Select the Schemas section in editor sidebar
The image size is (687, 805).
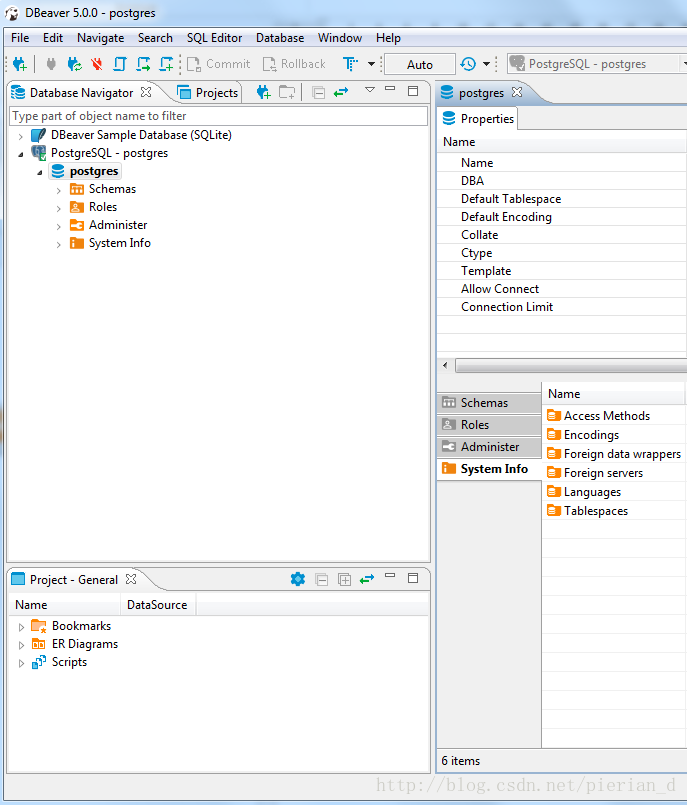tap(489, 402)
